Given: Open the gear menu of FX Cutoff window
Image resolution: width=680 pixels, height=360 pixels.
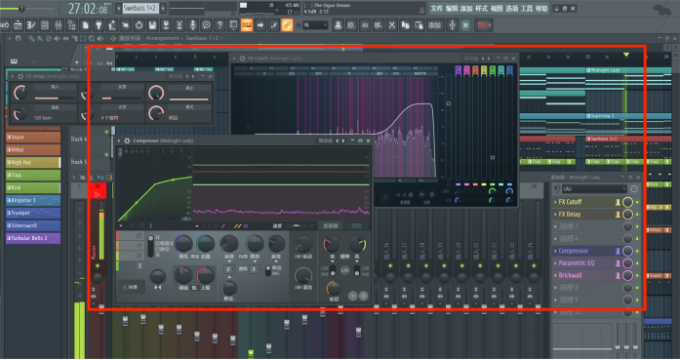Looking at the screenshot, I should pos(242,58).
